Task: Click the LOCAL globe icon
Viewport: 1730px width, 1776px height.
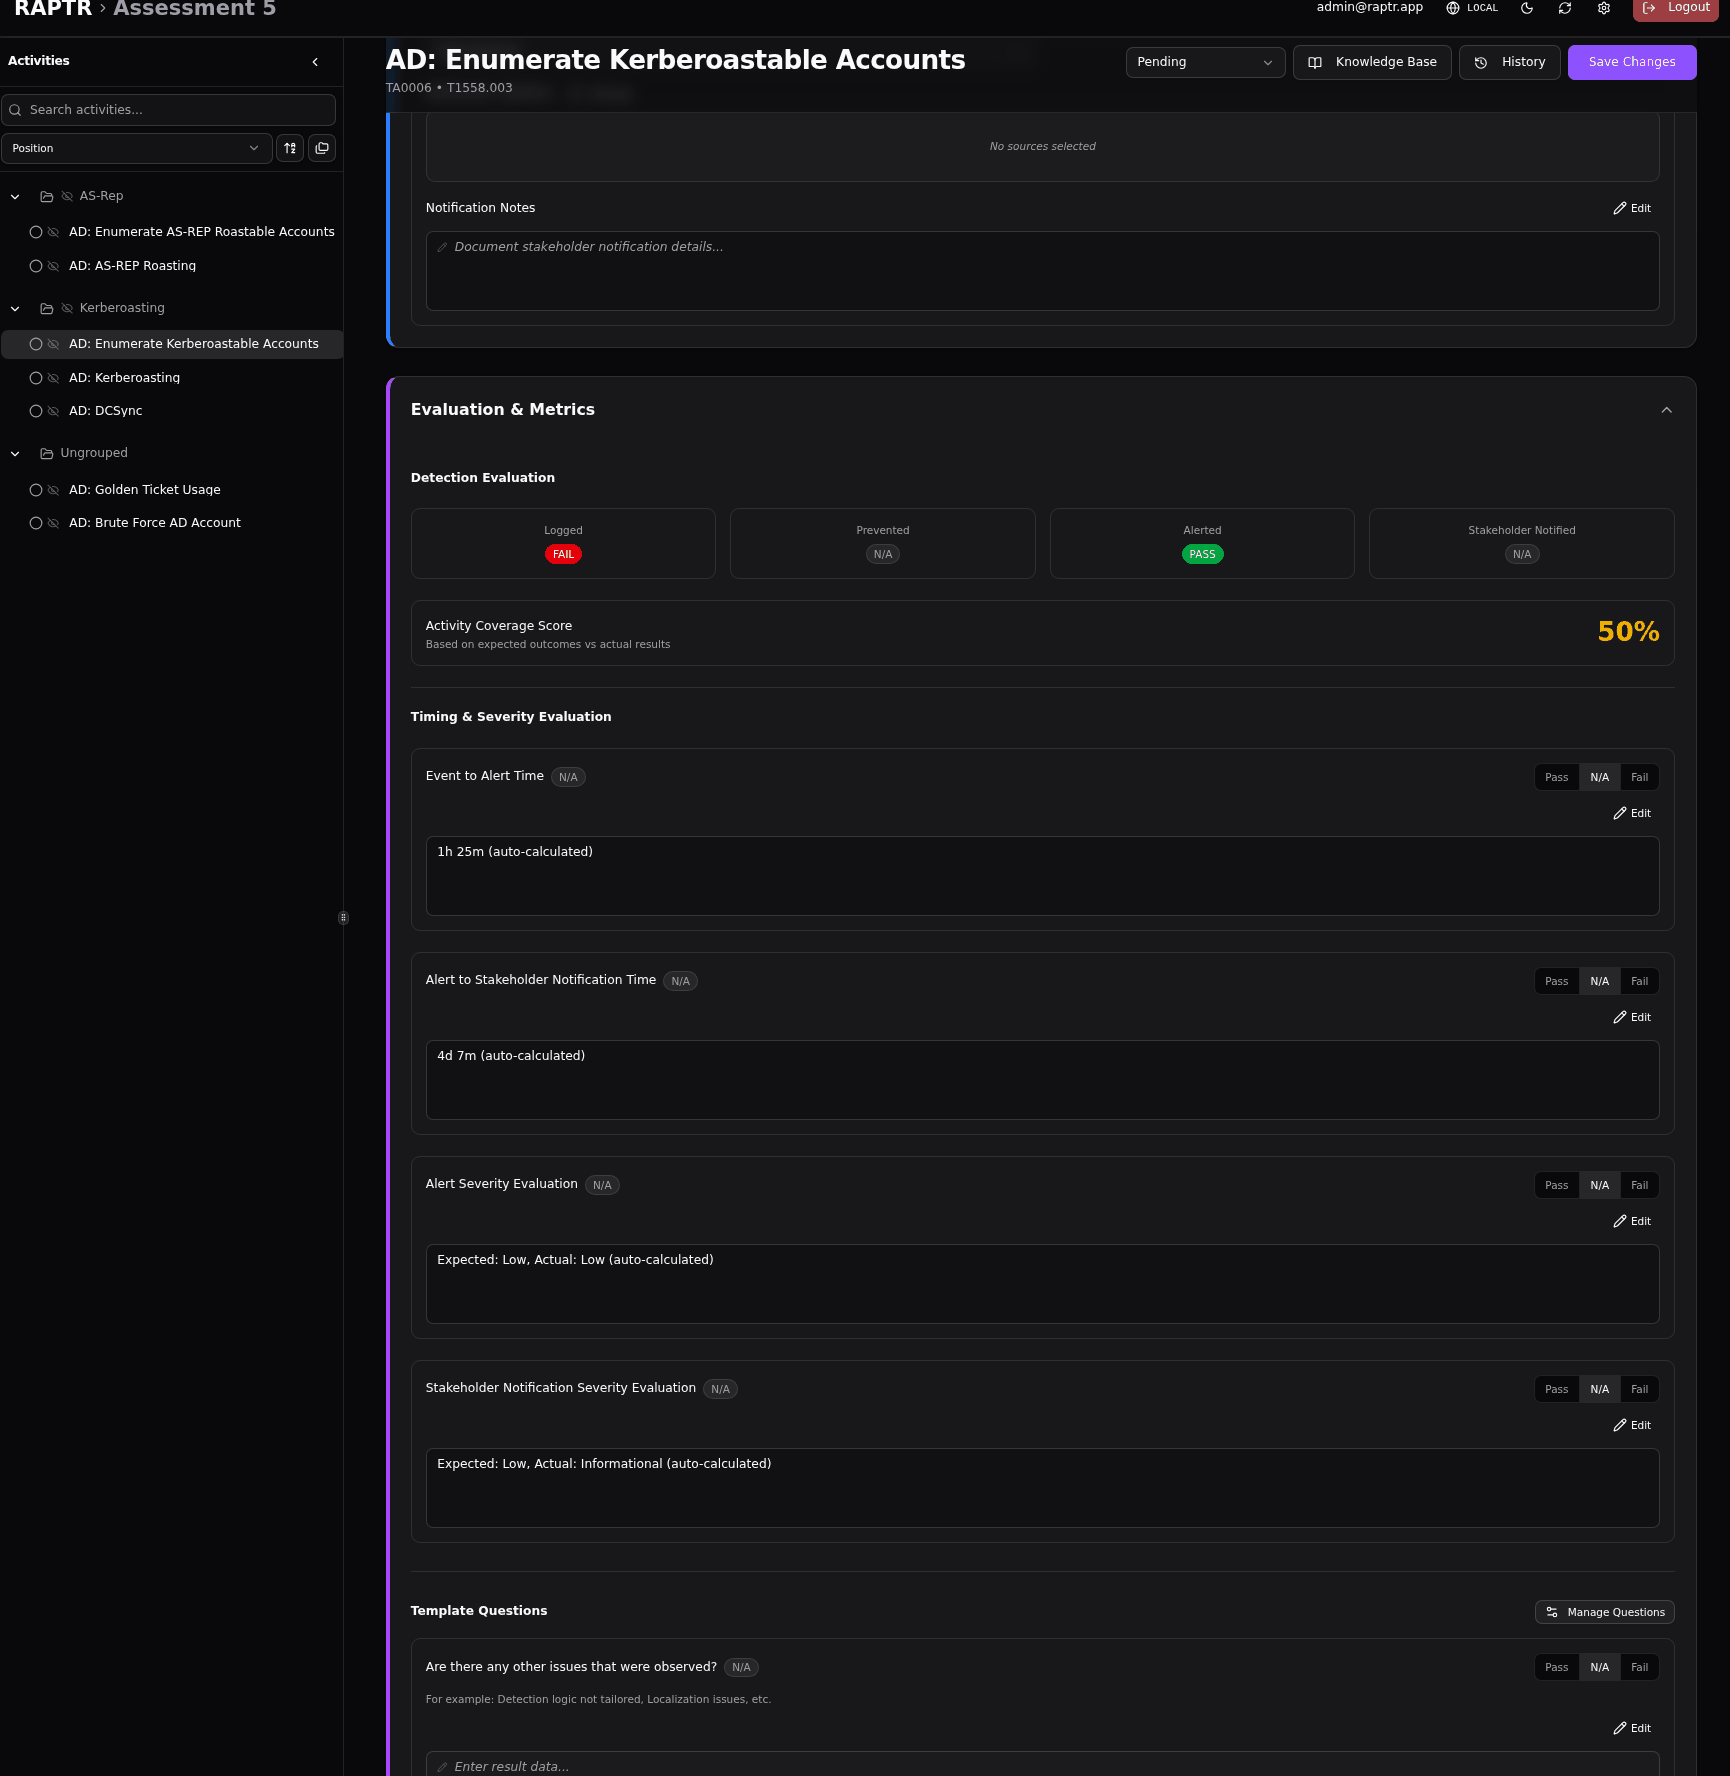Action: coord(1453,8)
